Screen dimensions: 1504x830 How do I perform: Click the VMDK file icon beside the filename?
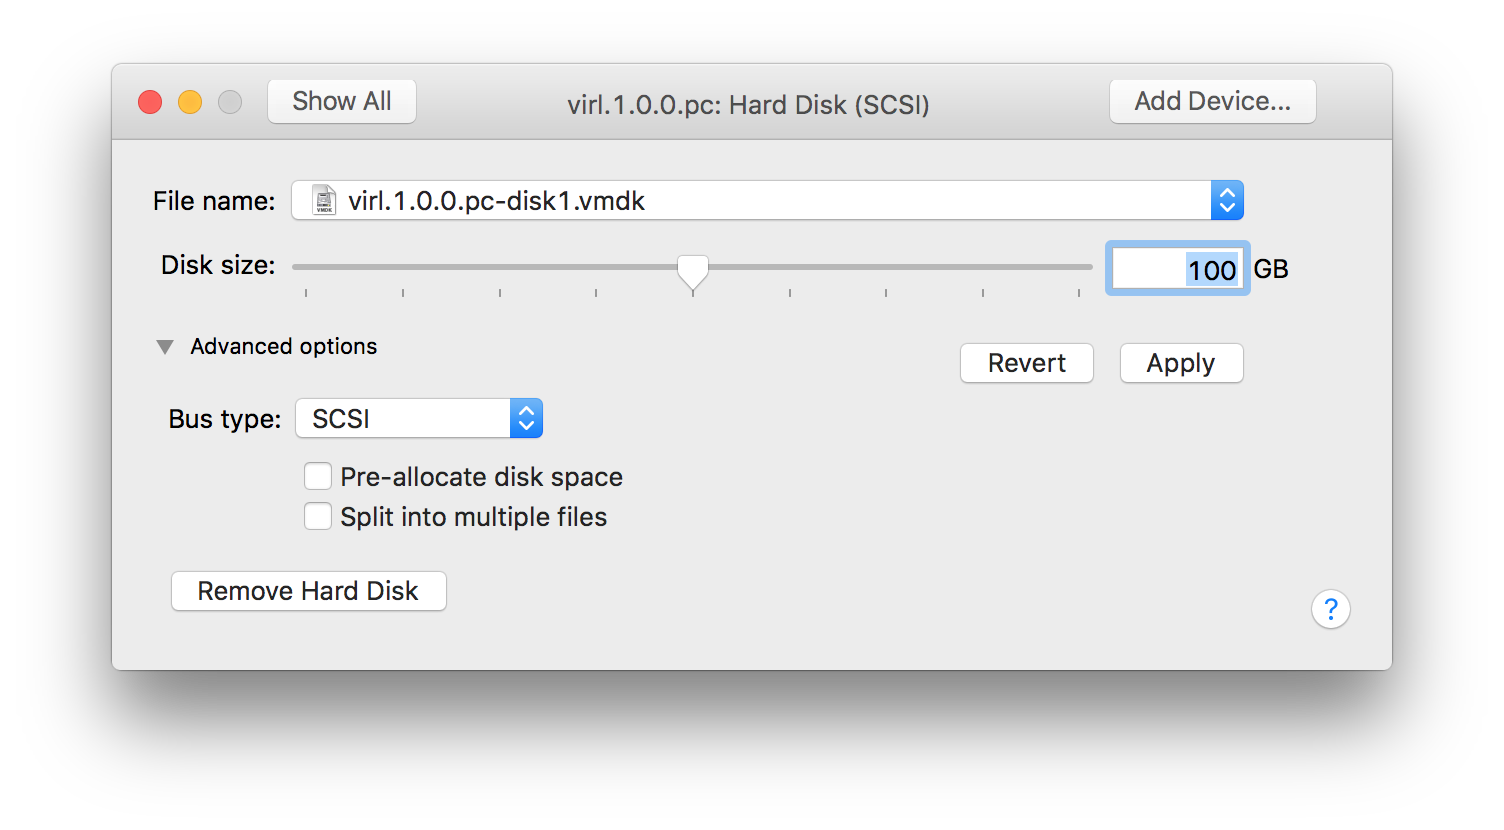point(322,200)
